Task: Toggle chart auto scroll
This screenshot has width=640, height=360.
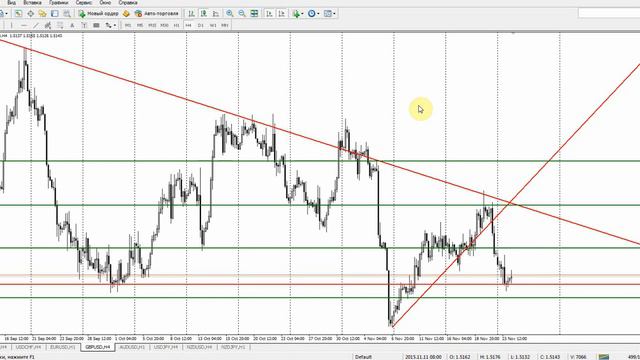Action: (x=269, y=13)
